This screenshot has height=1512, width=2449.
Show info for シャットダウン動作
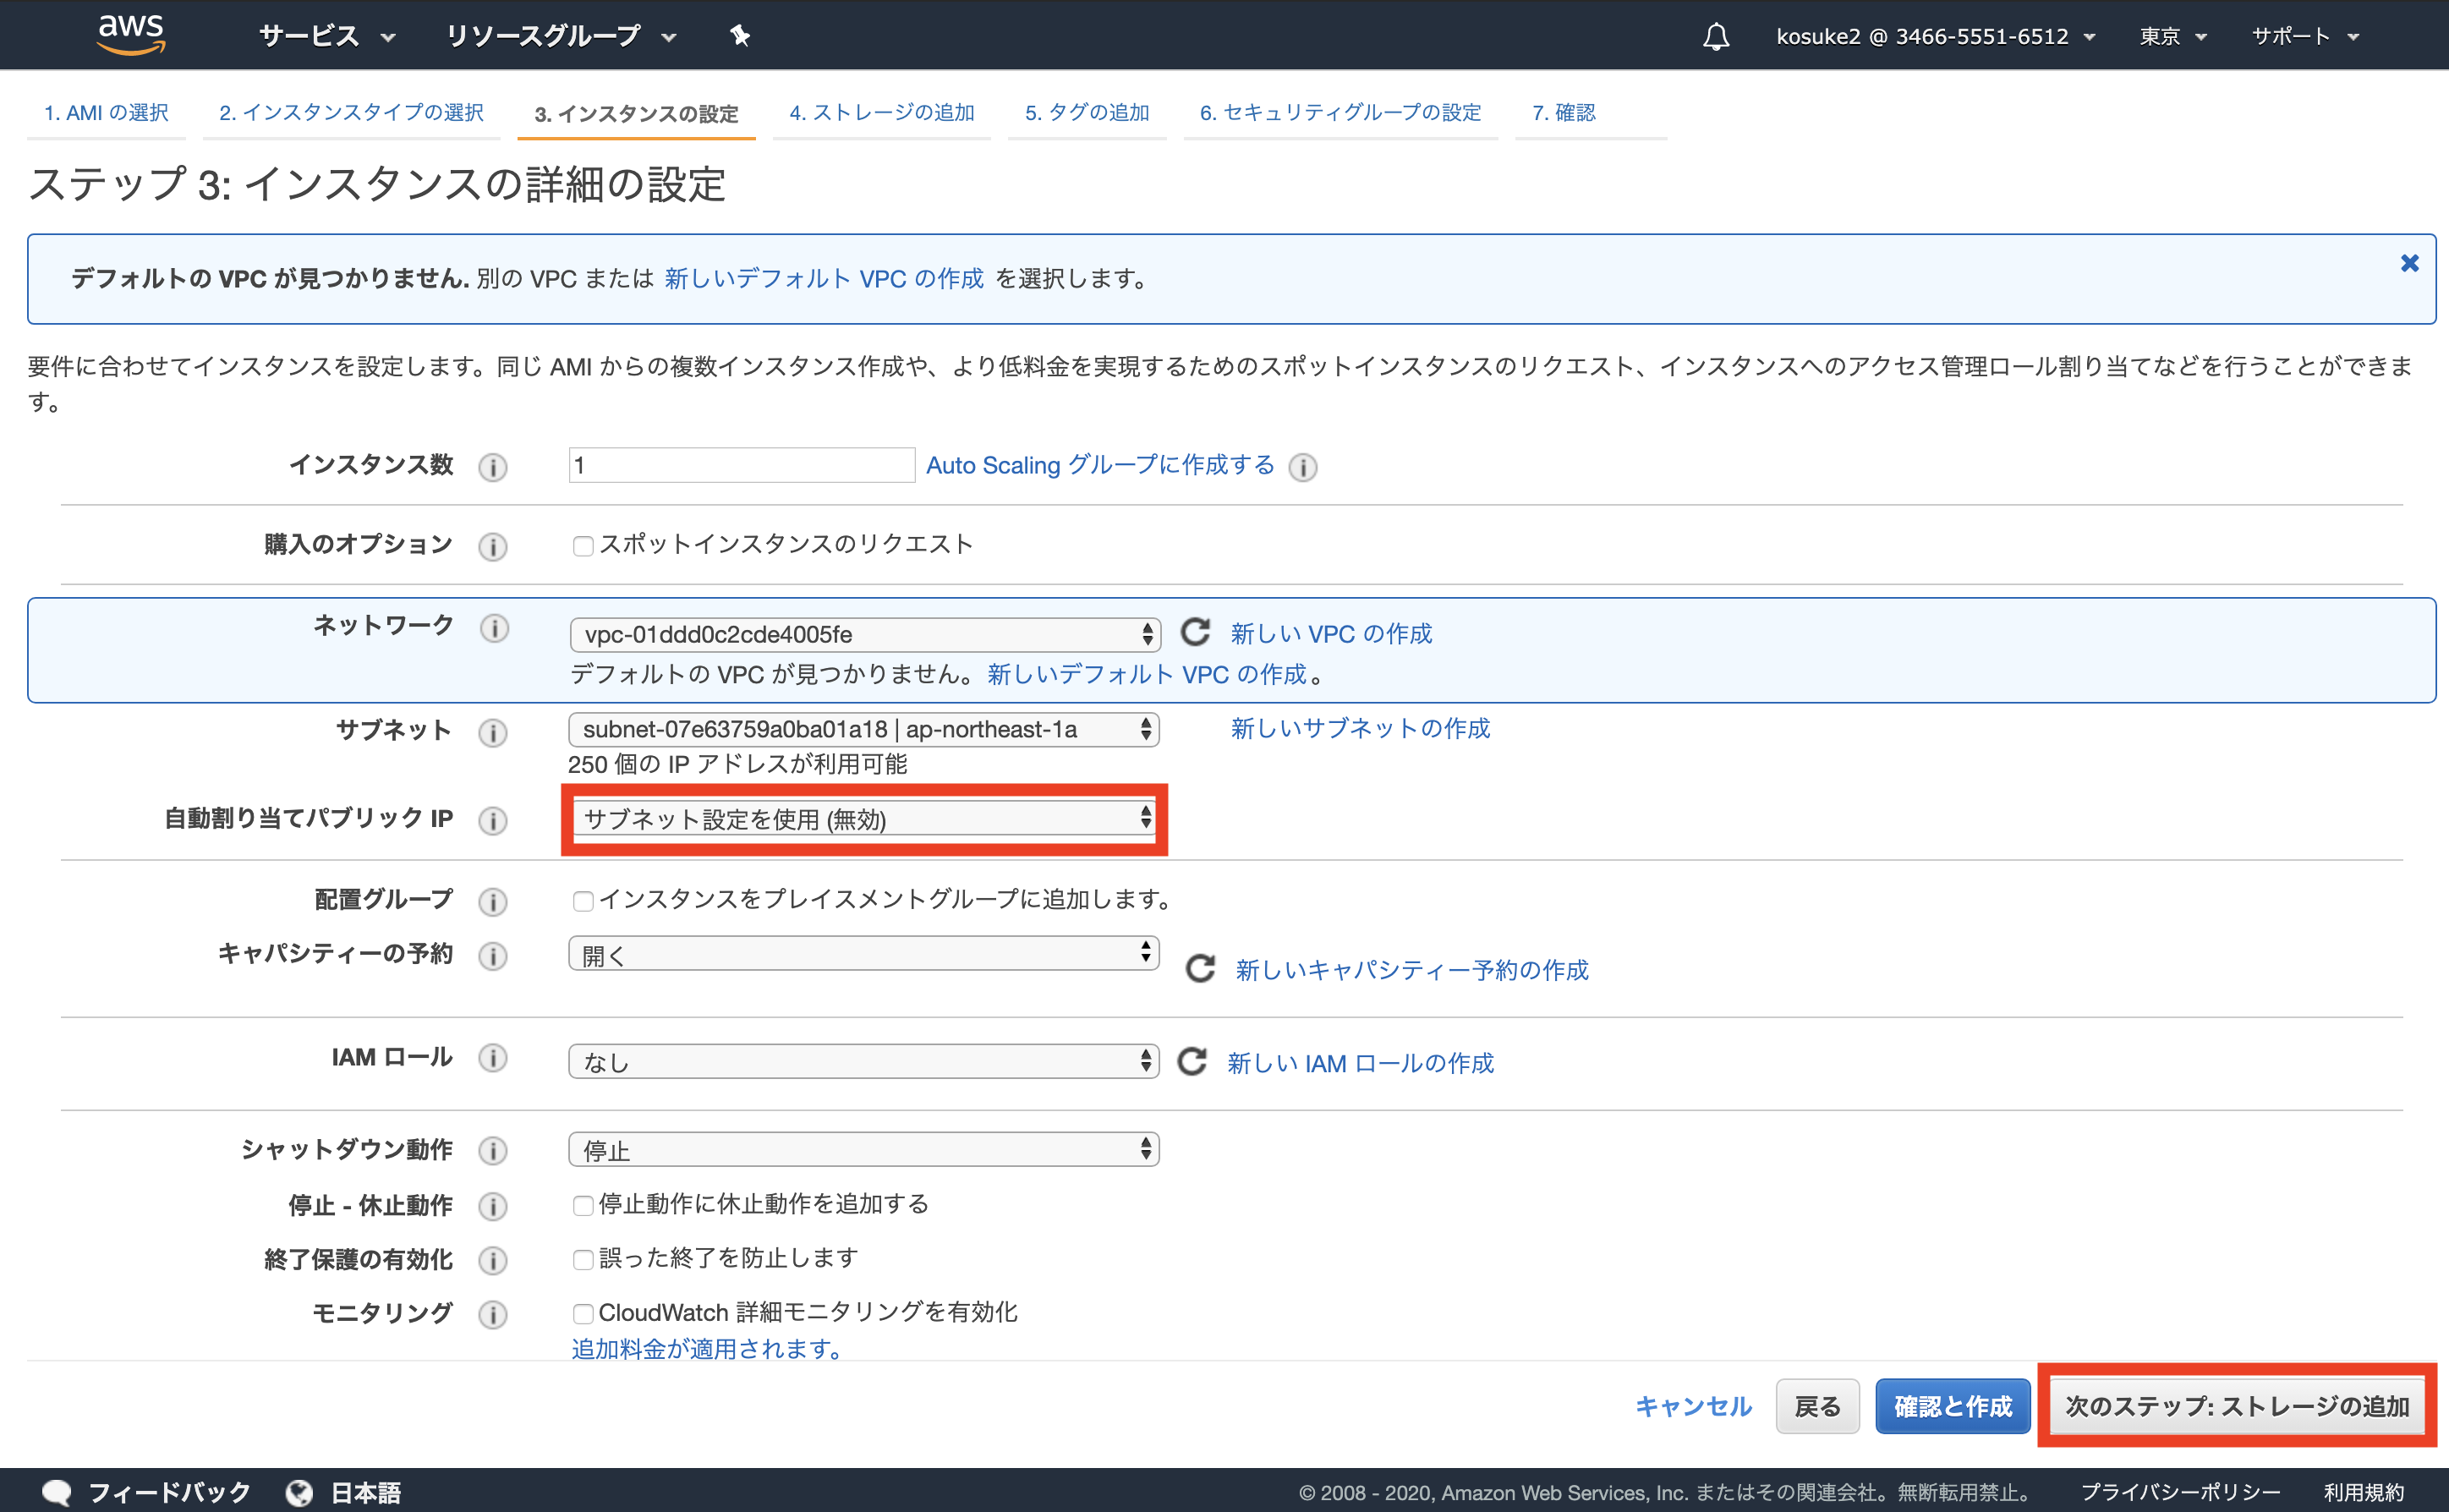[493, 1151]
